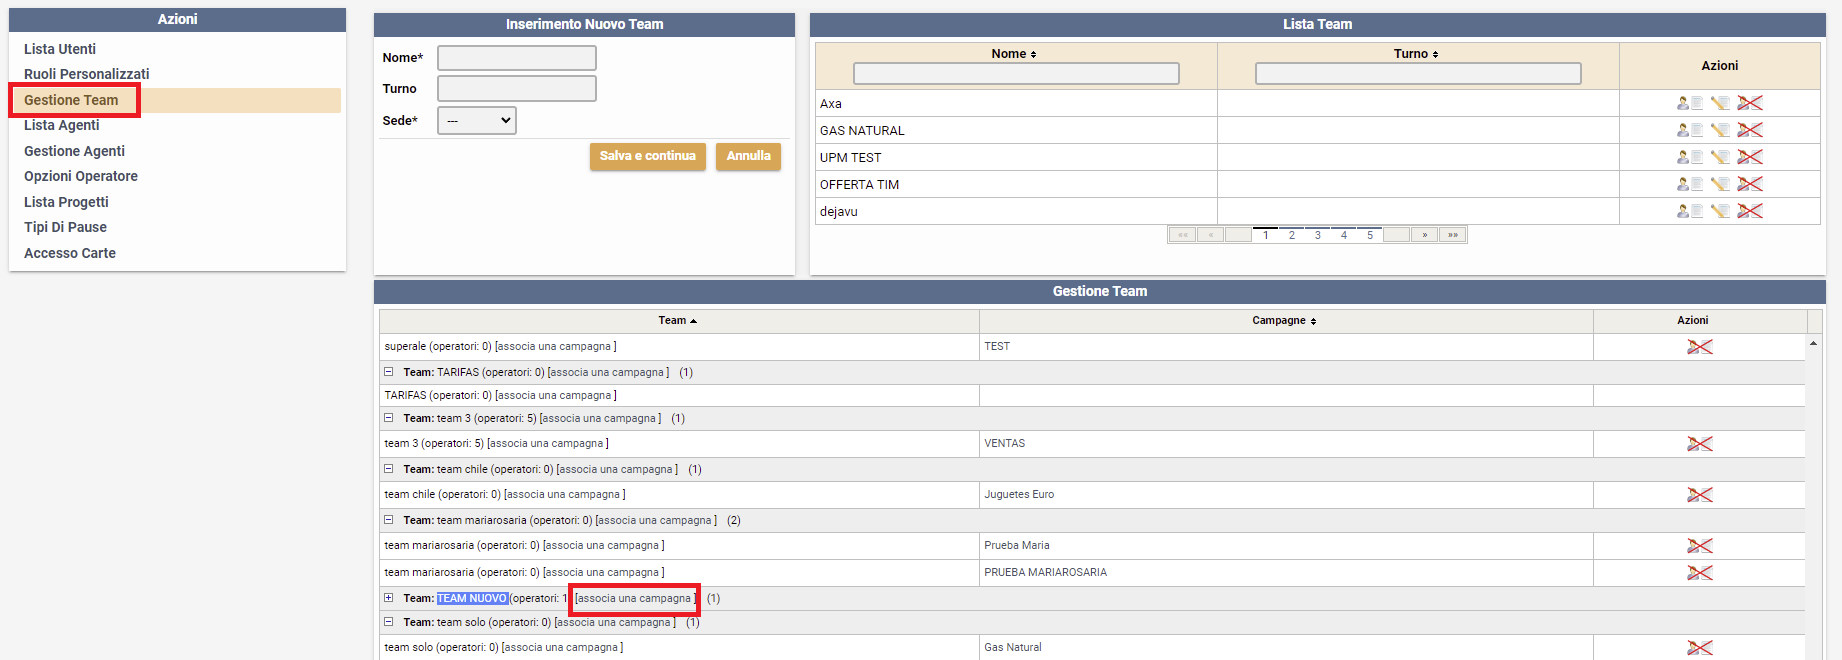Open the view members icon for dejavu
This screenshot has width=1842, height=660.
(x=1689, y=211)
